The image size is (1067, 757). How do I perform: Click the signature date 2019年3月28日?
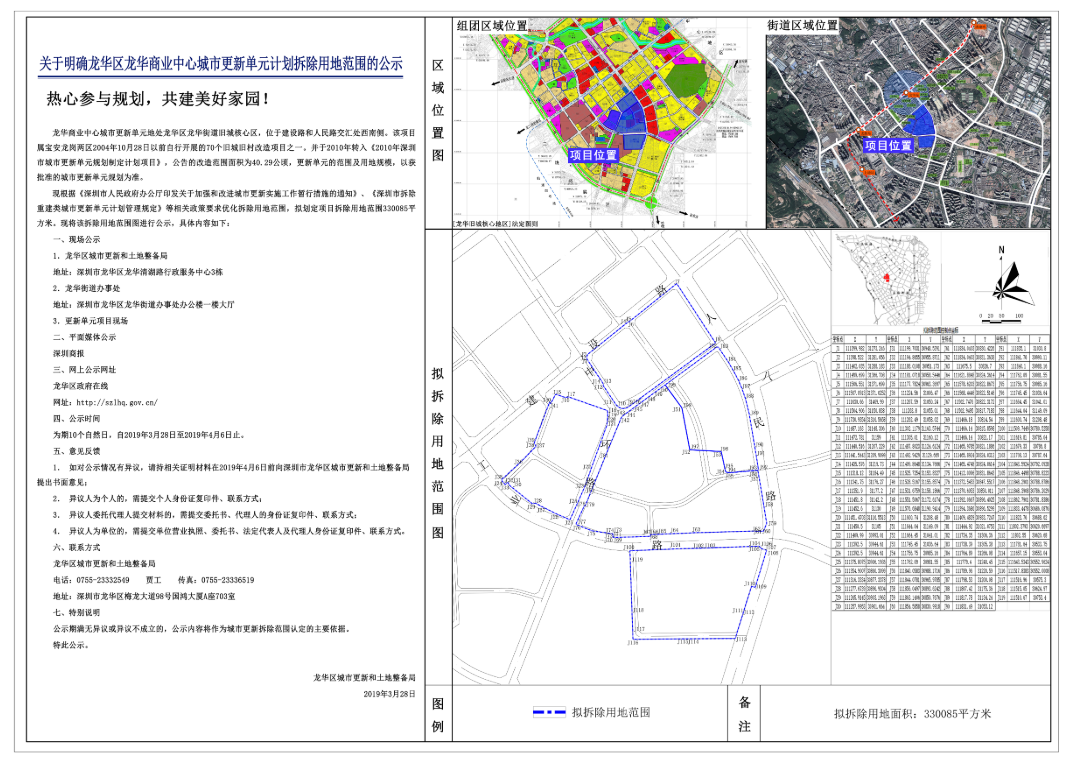pos(389,694)
